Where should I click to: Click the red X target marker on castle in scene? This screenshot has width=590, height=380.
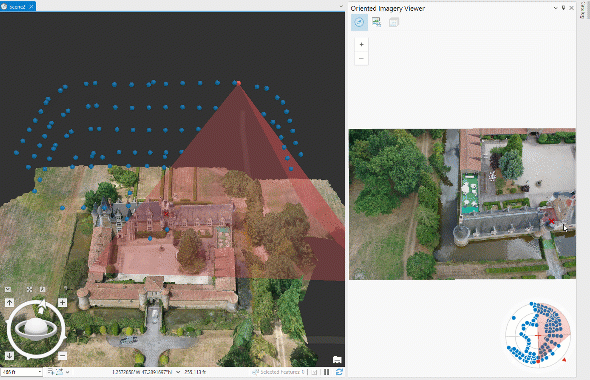(166, 214)
